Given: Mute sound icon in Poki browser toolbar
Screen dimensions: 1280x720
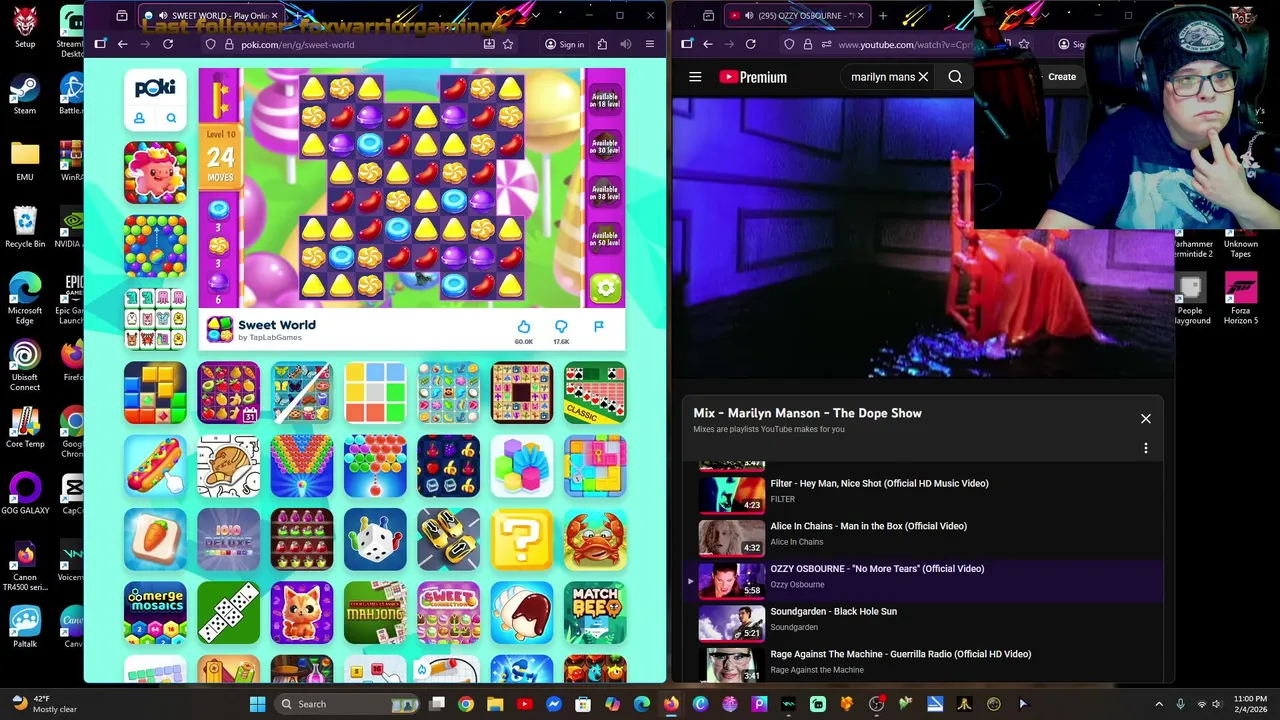Looking at the screenshot, I should coord(626,44).
